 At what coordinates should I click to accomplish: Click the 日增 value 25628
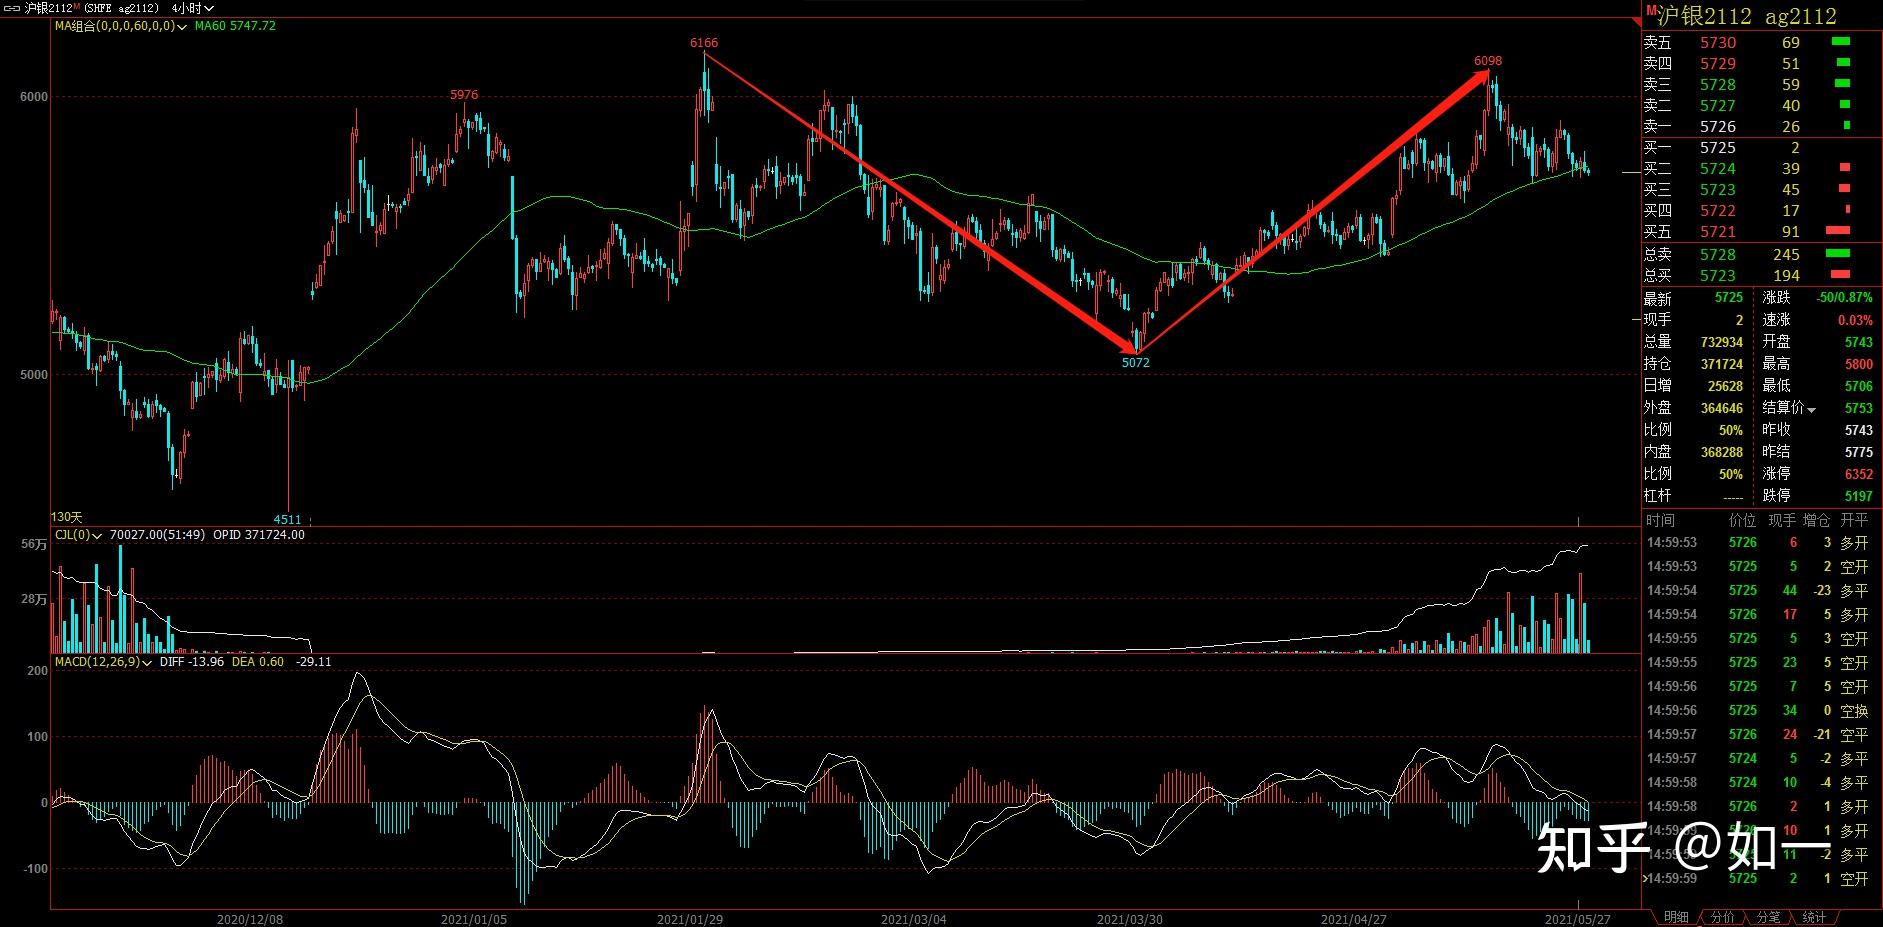(x=1725, y=386)
